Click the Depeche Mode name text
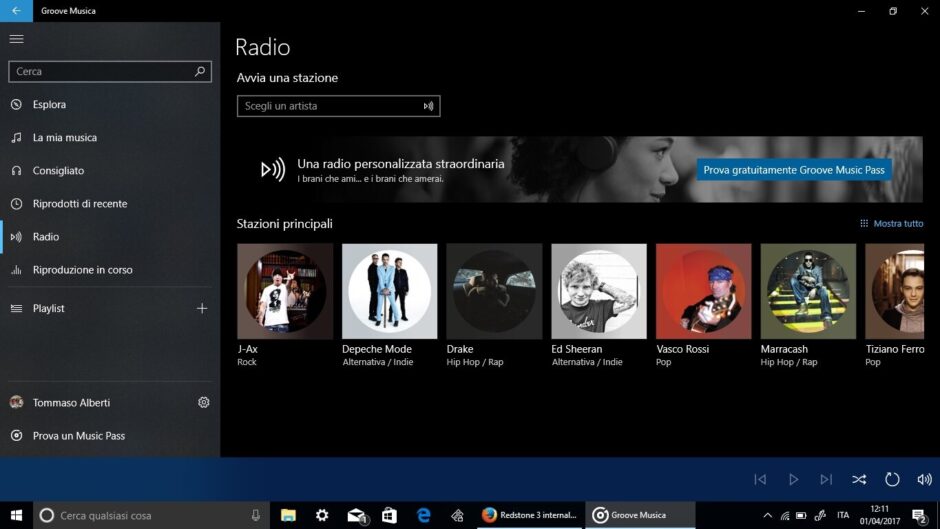Screen dimensions: 940x529 (376, 349)
